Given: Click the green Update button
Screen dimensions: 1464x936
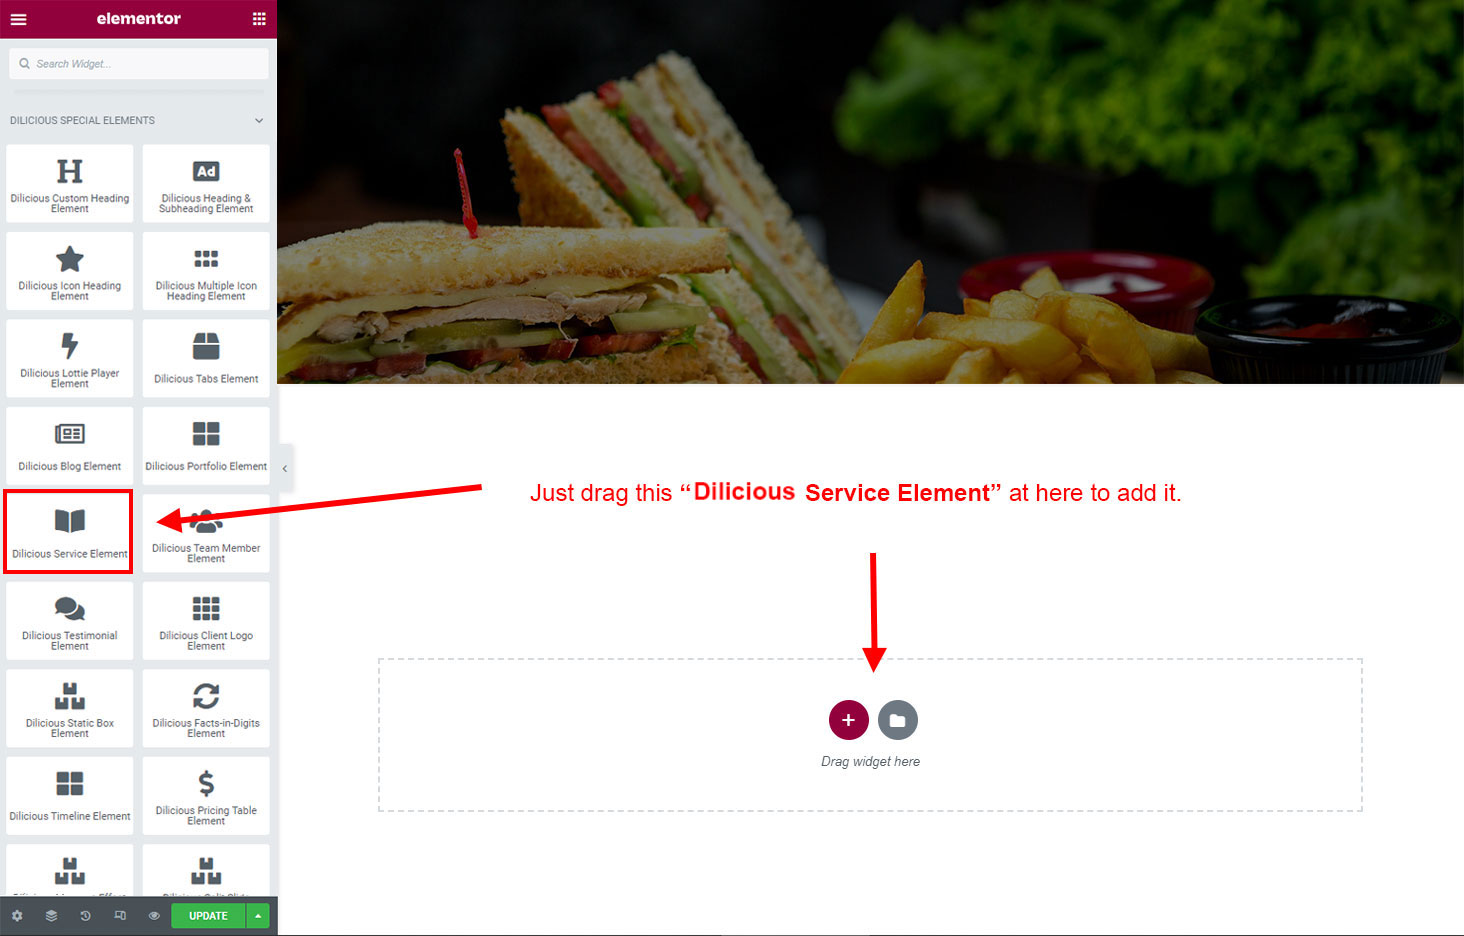Looking at the screenshot, I should click(208, 916).
